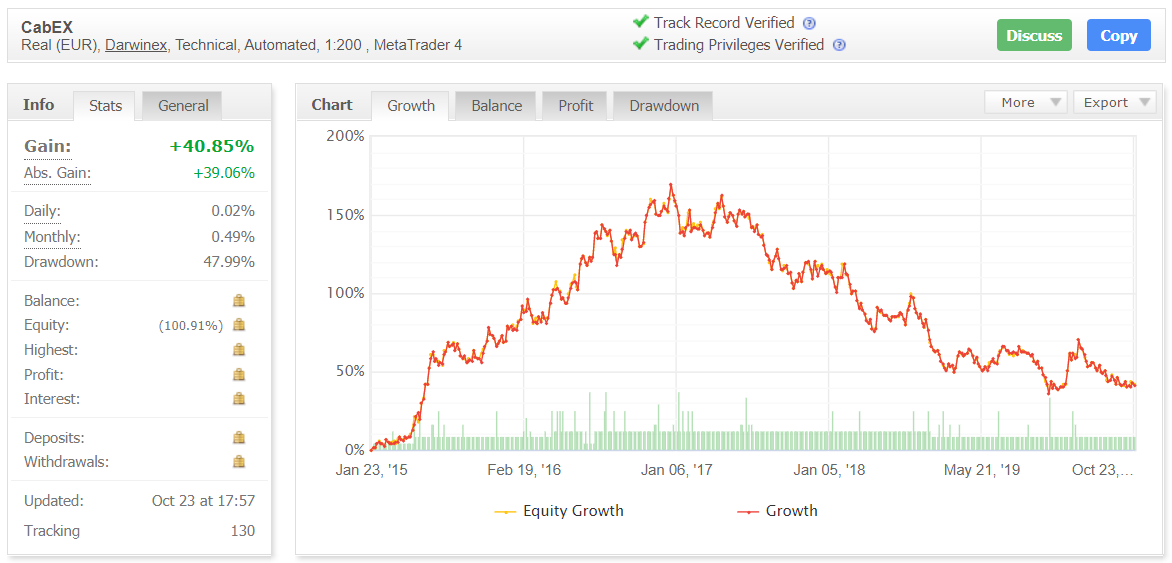Image resolution: width=1172 pixels, height=563 pixels.
Task: Open the More dropdown menu
Action: tap(1025, 102)
